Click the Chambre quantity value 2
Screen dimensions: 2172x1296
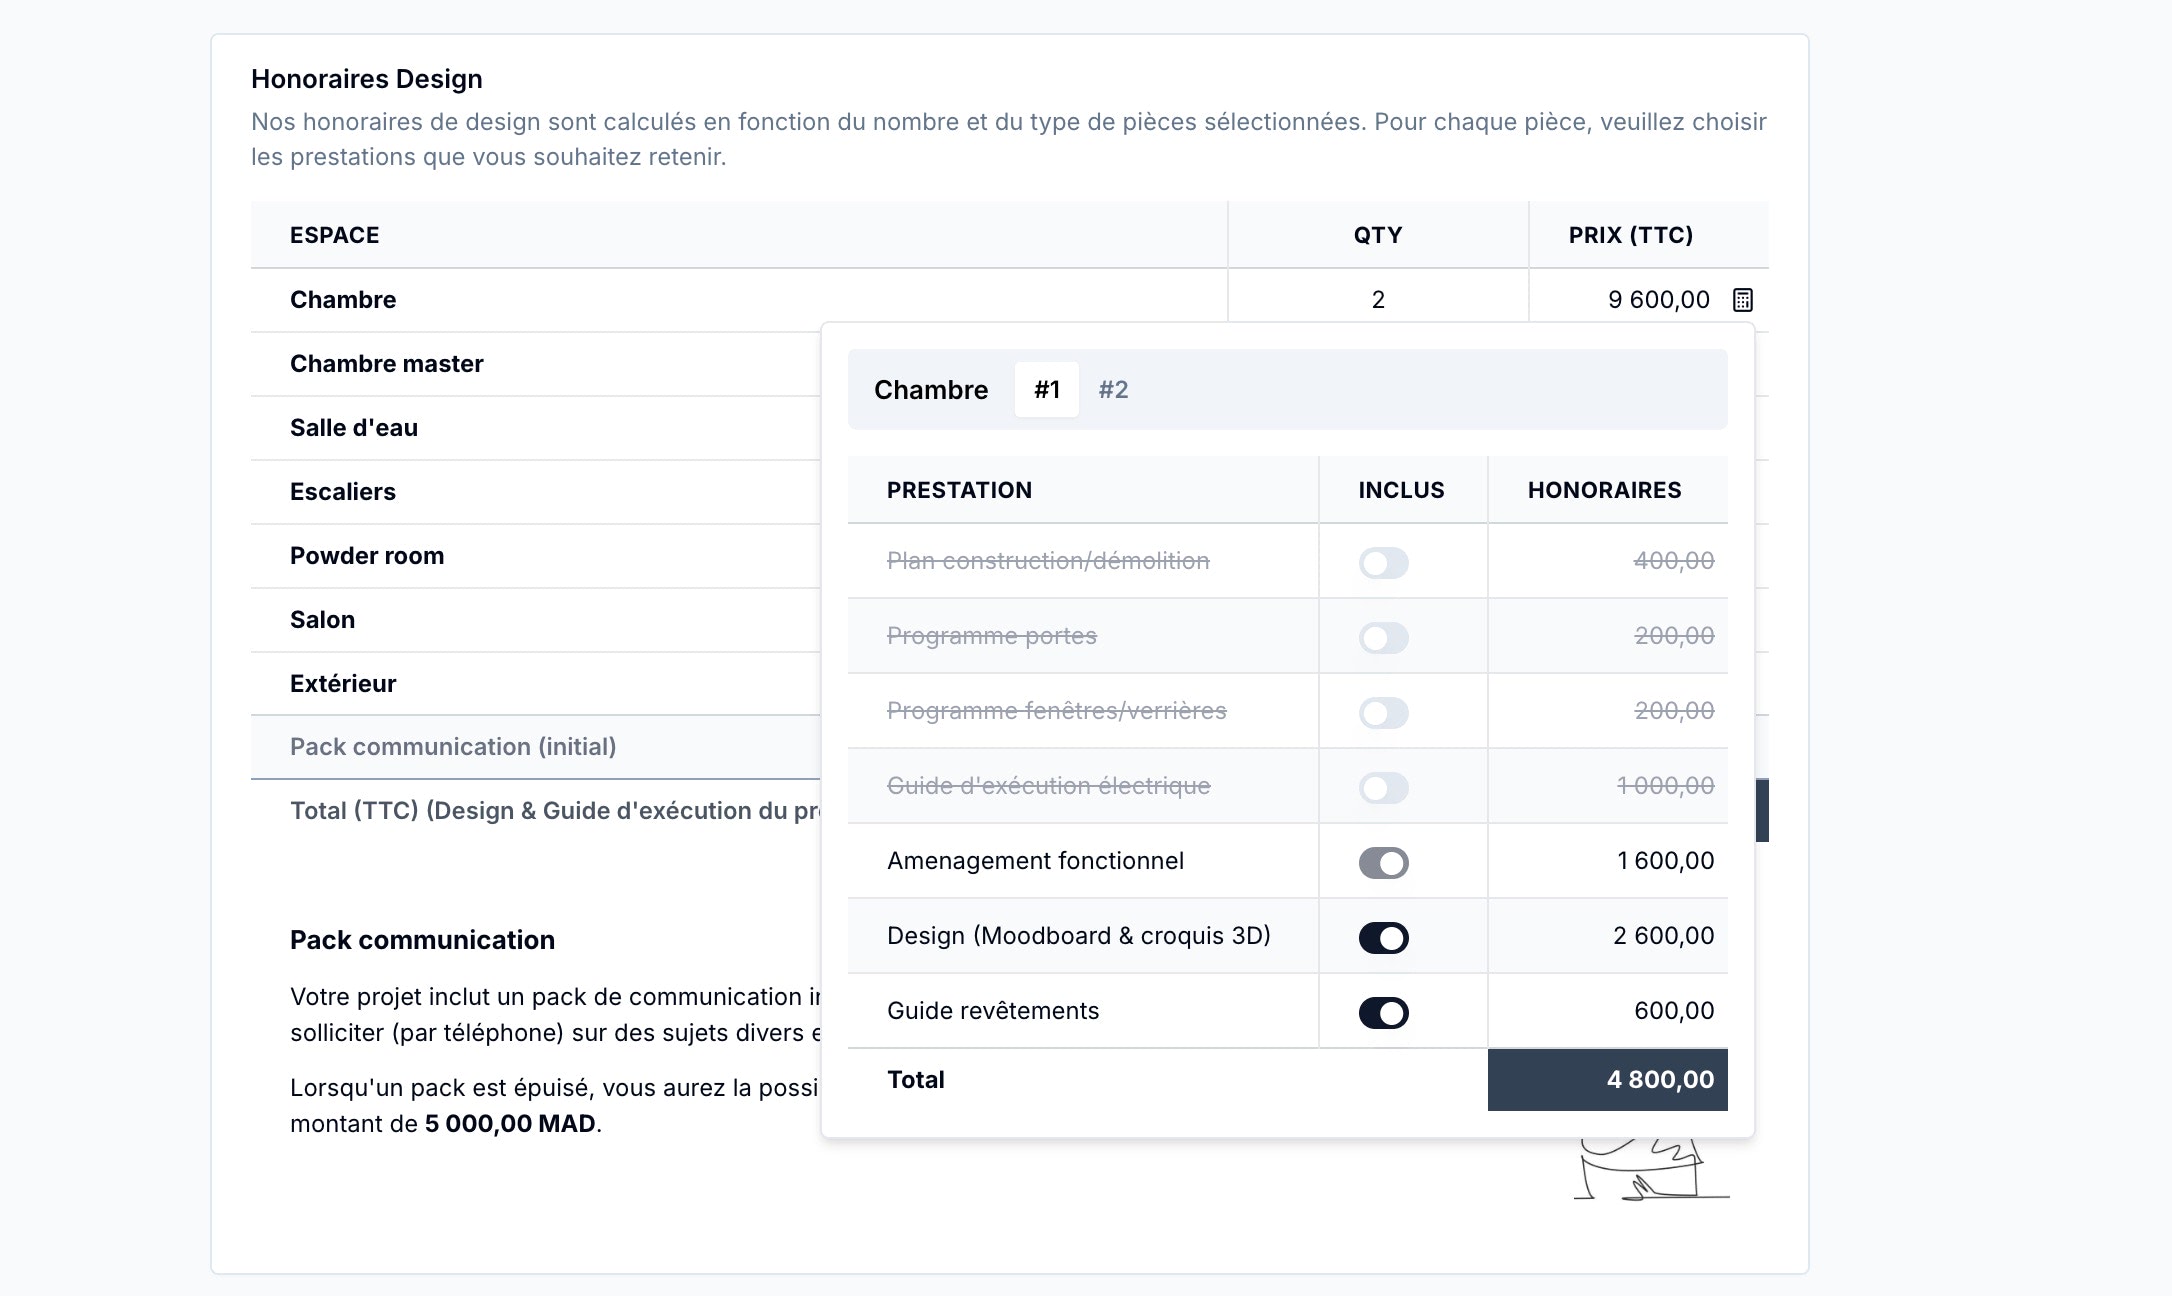[x=1378, y=300]
